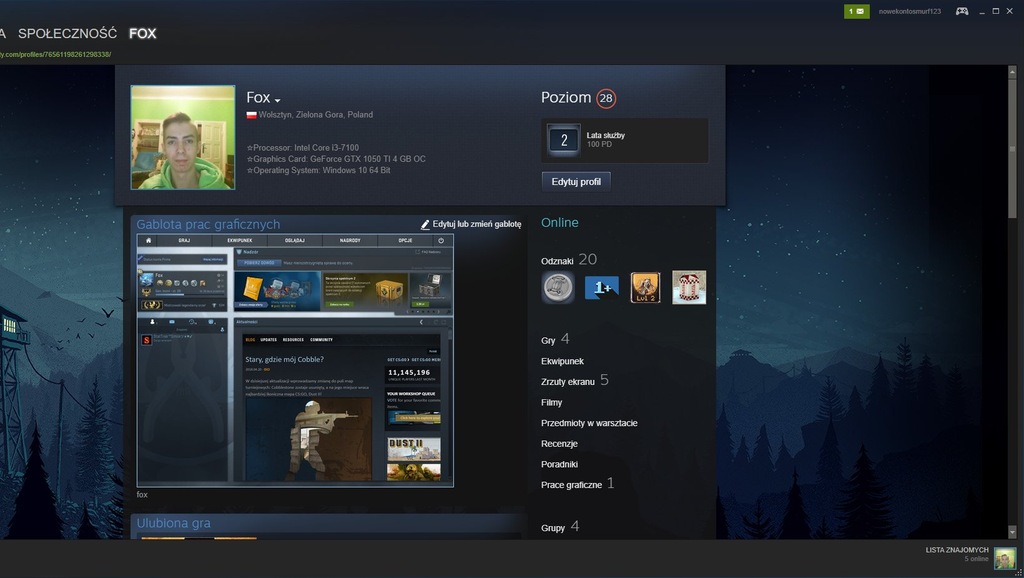The width and height of the screenshot is (1024, 578).
Task: Open the Ekwipunek inventory link
Action: click(562, 361)
